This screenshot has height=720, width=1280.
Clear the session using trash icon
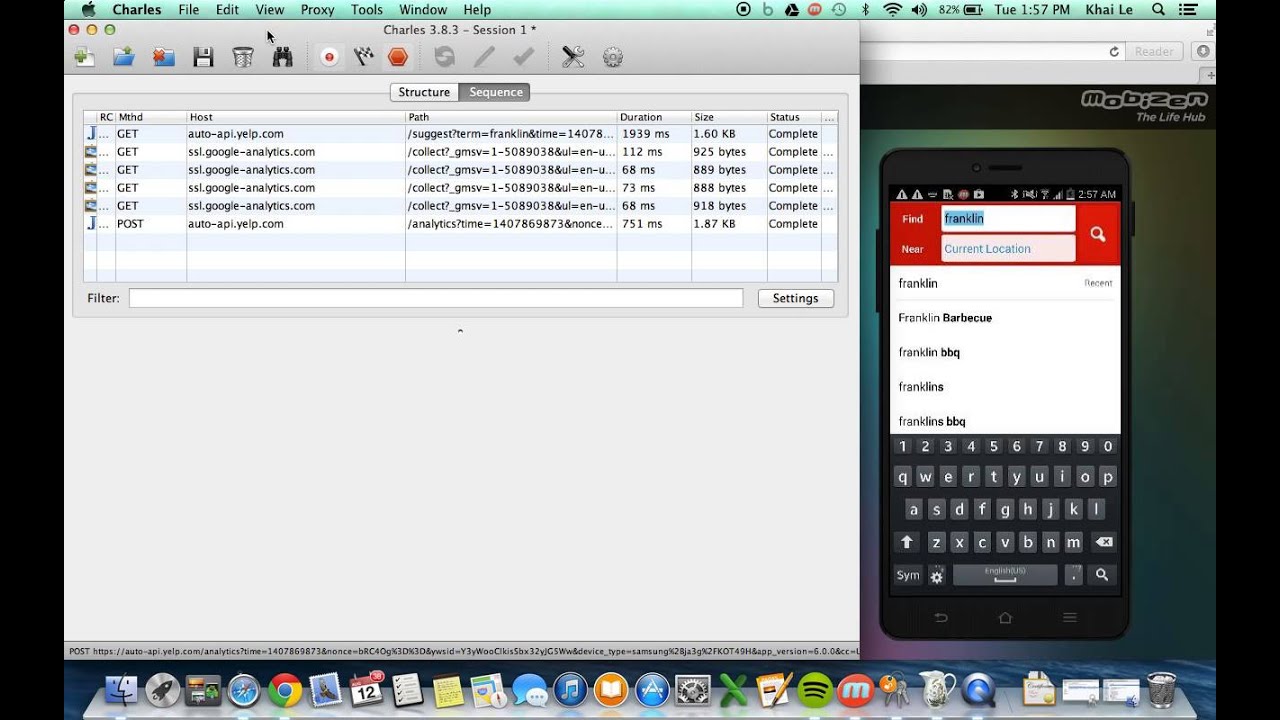pyautogui.click(x=243, y=57)
